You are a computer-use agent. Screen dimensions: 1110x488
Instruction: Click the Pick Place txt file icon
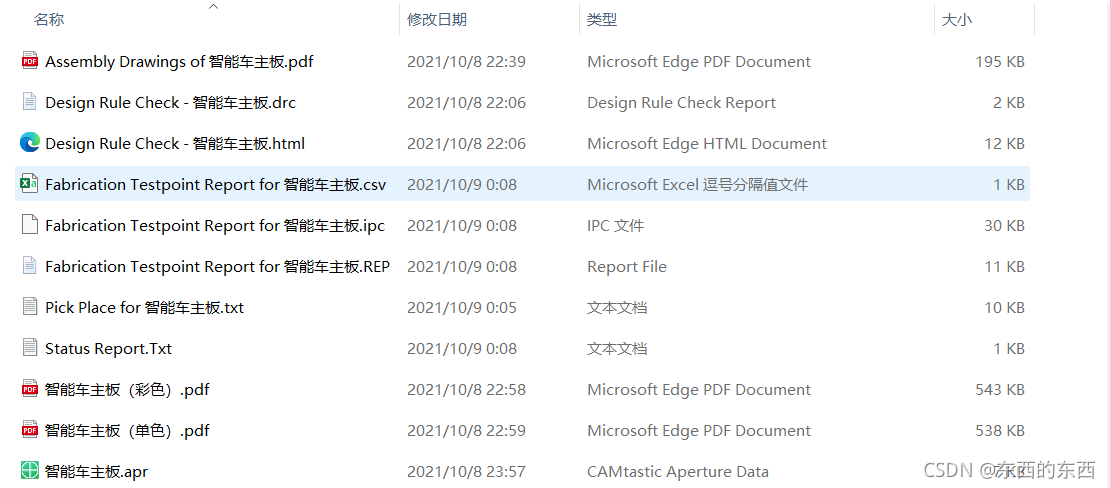(x=30, y=307)
